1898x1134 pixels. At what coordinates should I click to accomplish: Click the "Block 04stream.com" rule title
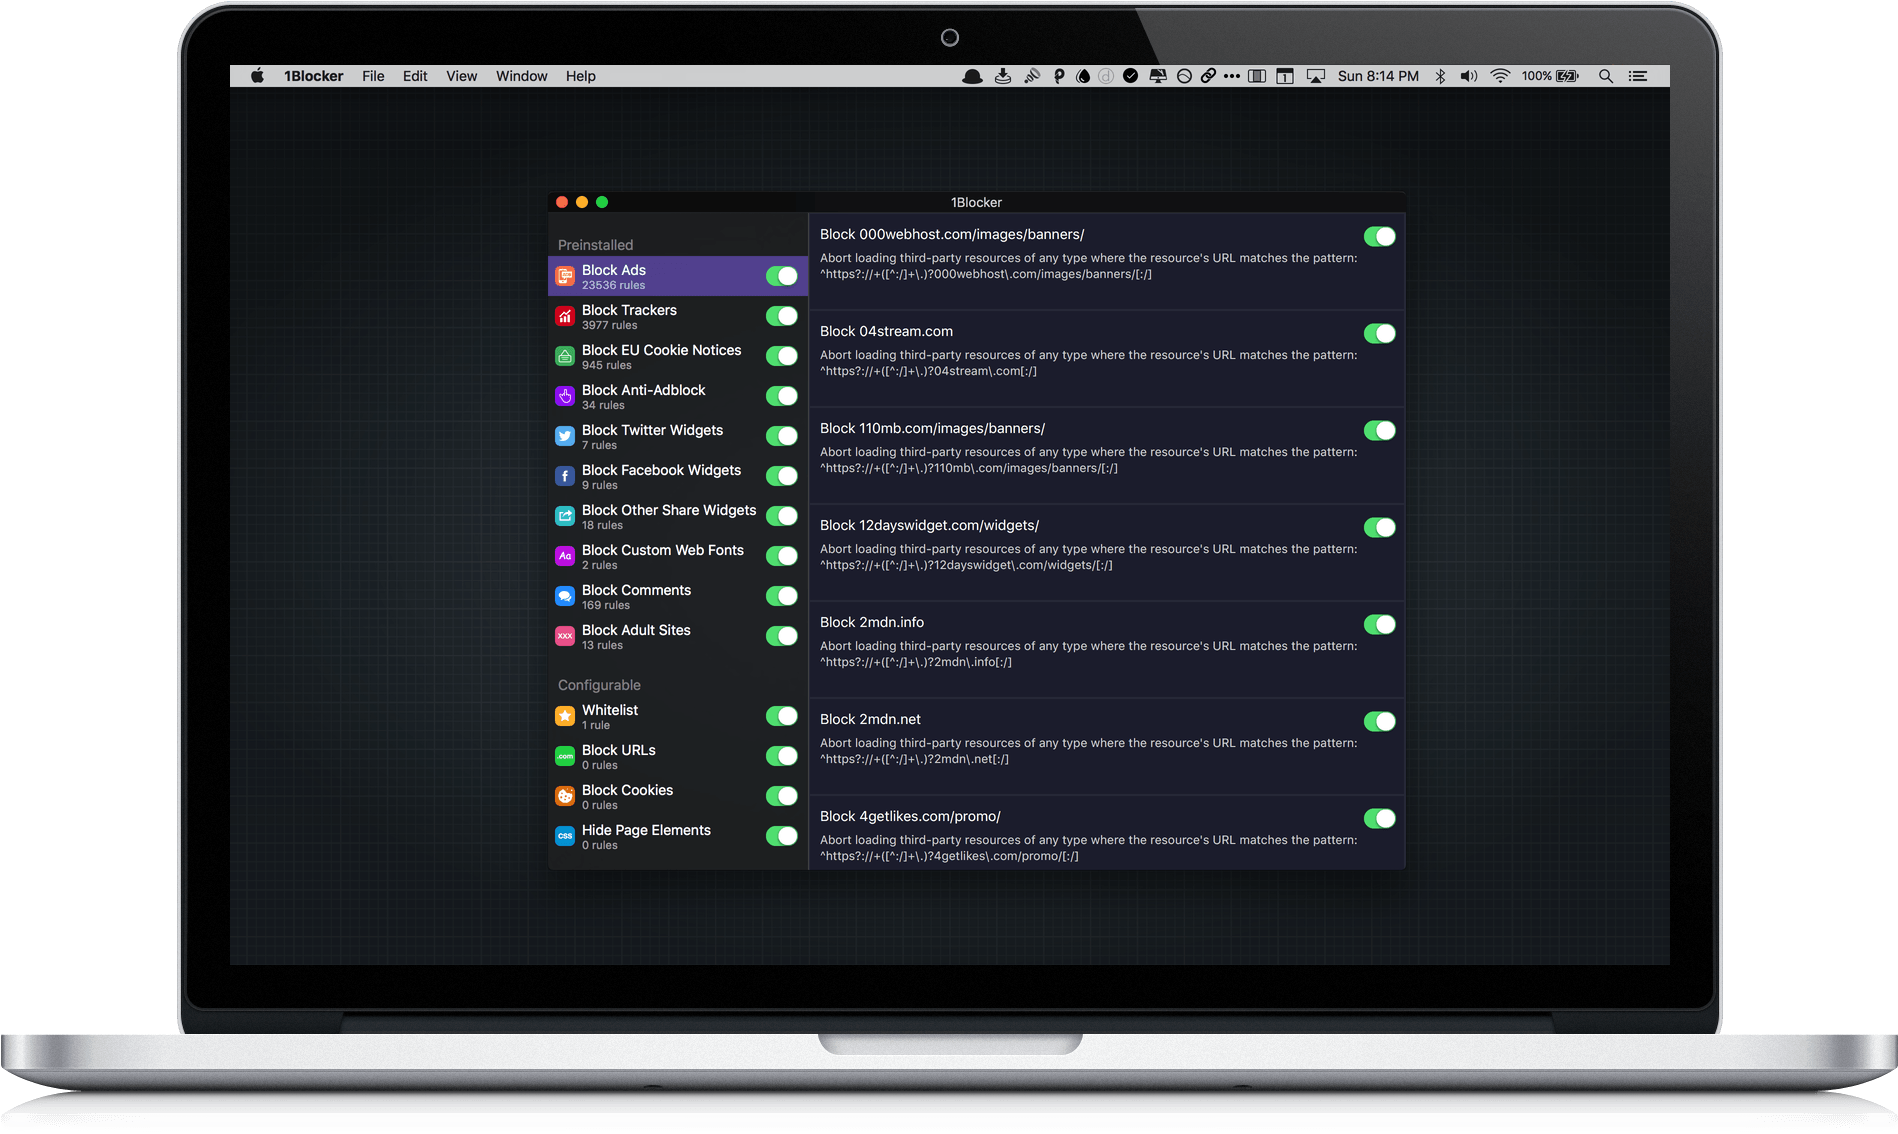[x=886, y=331]
